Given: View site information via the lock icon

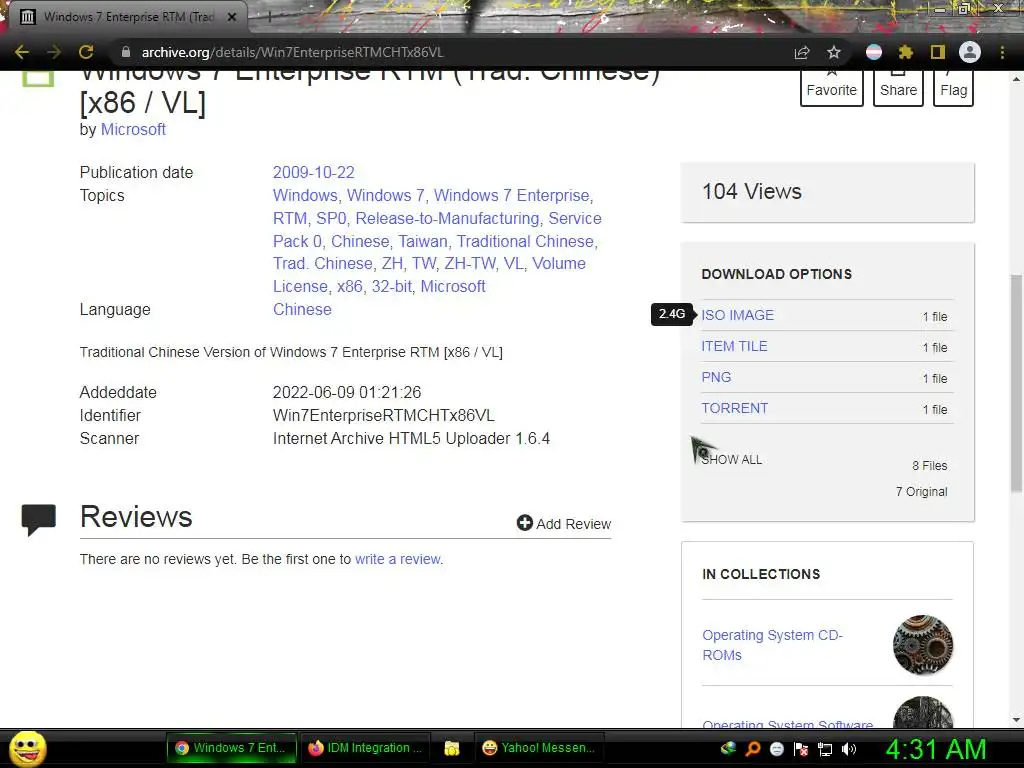Looking at the screenshot, I should 126,52.
